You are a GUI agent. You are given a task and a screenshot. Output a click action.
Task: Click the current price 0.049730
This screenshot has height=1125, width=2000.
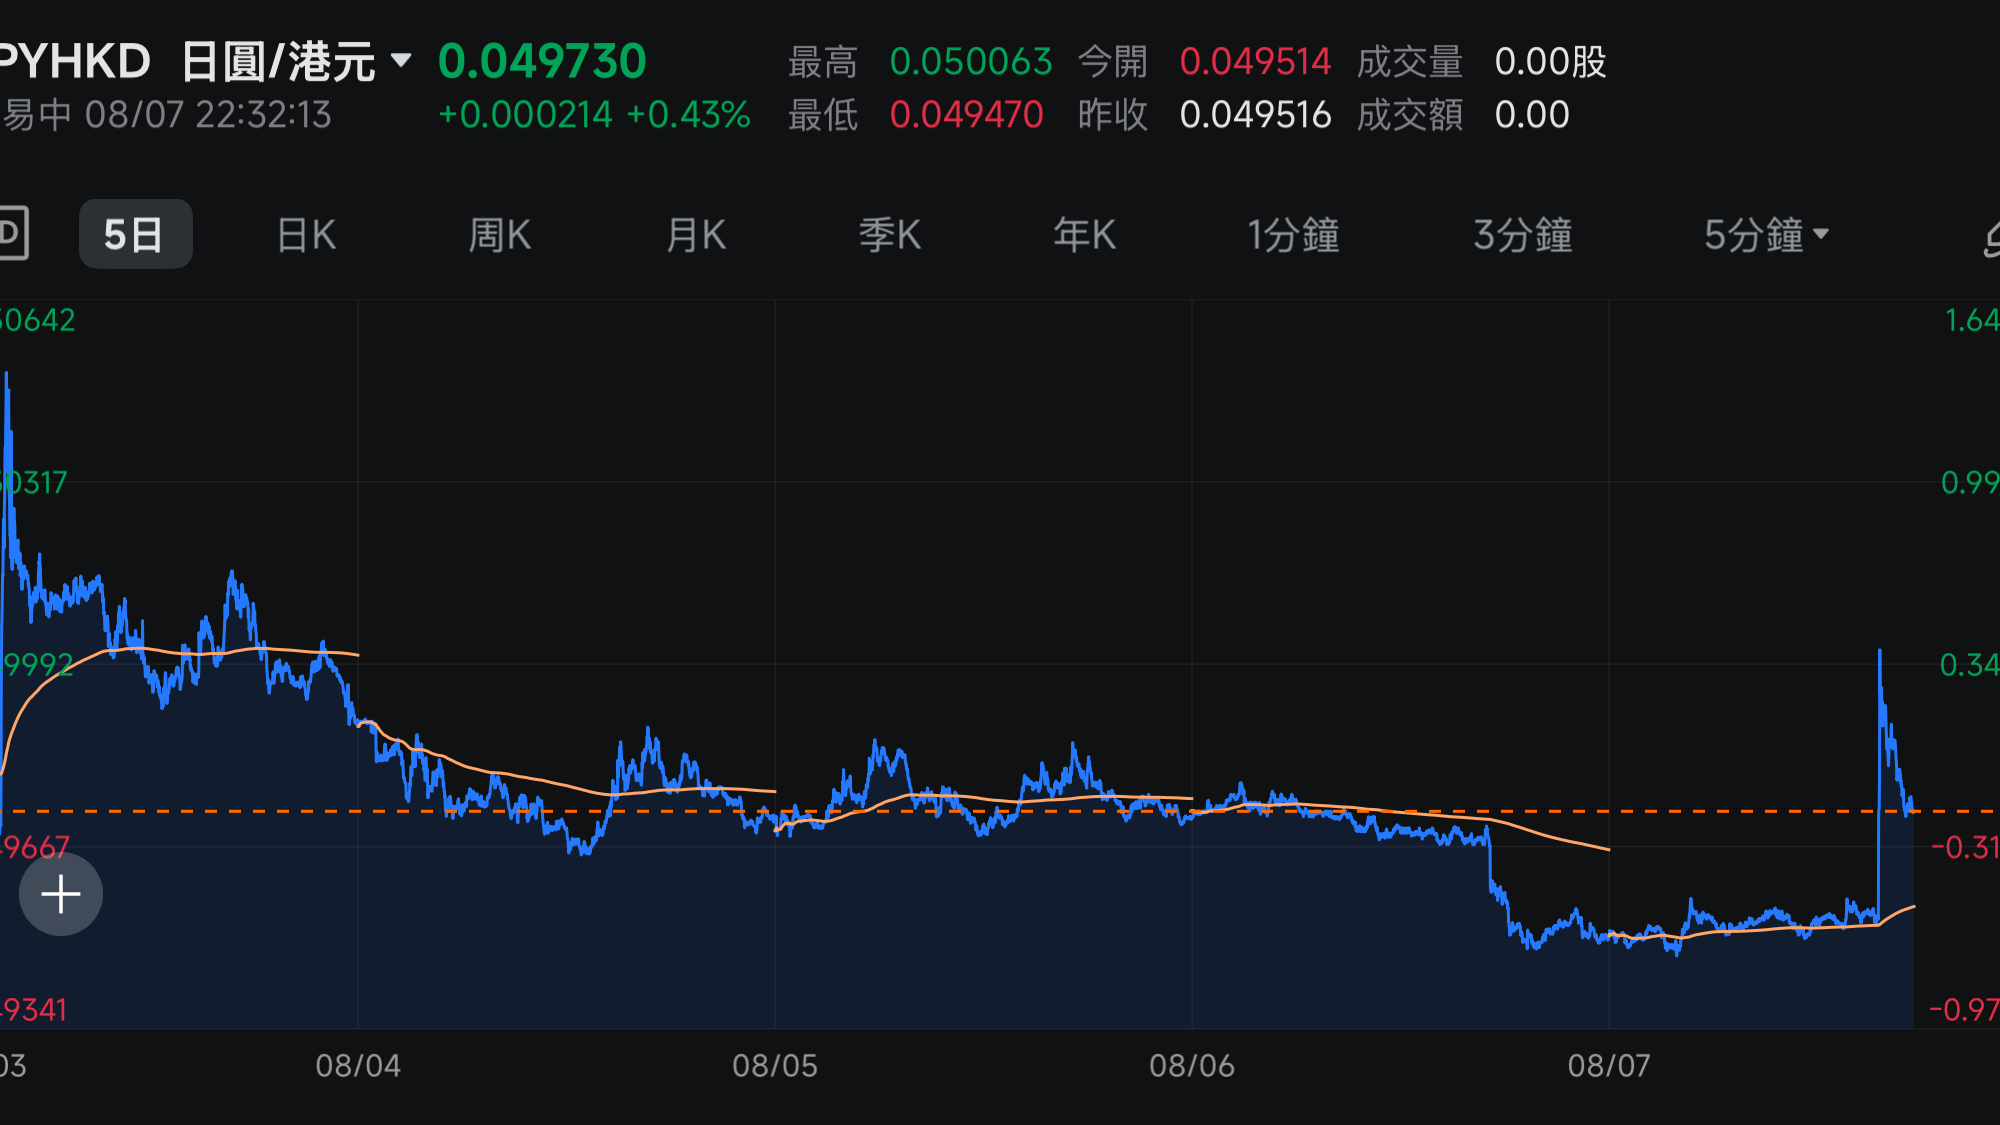coord(543,61)
